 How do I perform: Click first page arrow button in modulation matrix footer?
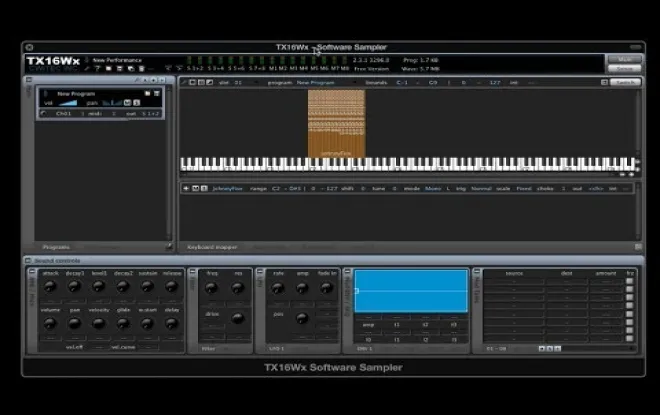click(542, 348)
